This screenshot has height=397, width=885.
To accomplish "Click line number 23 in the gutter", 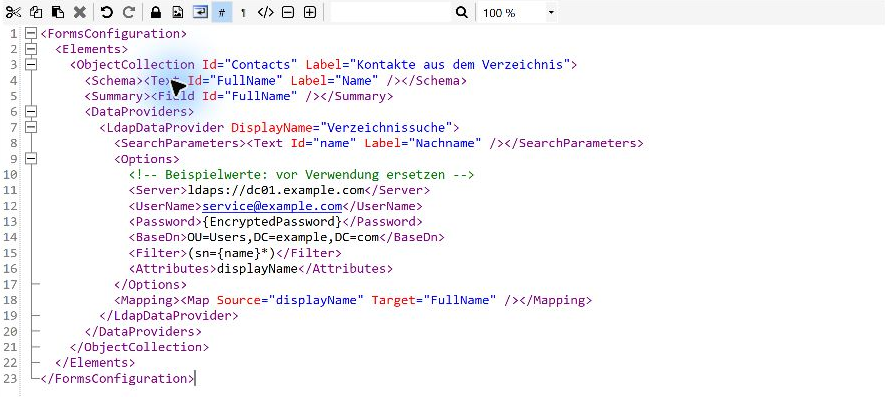I will (x=11, y=378).
